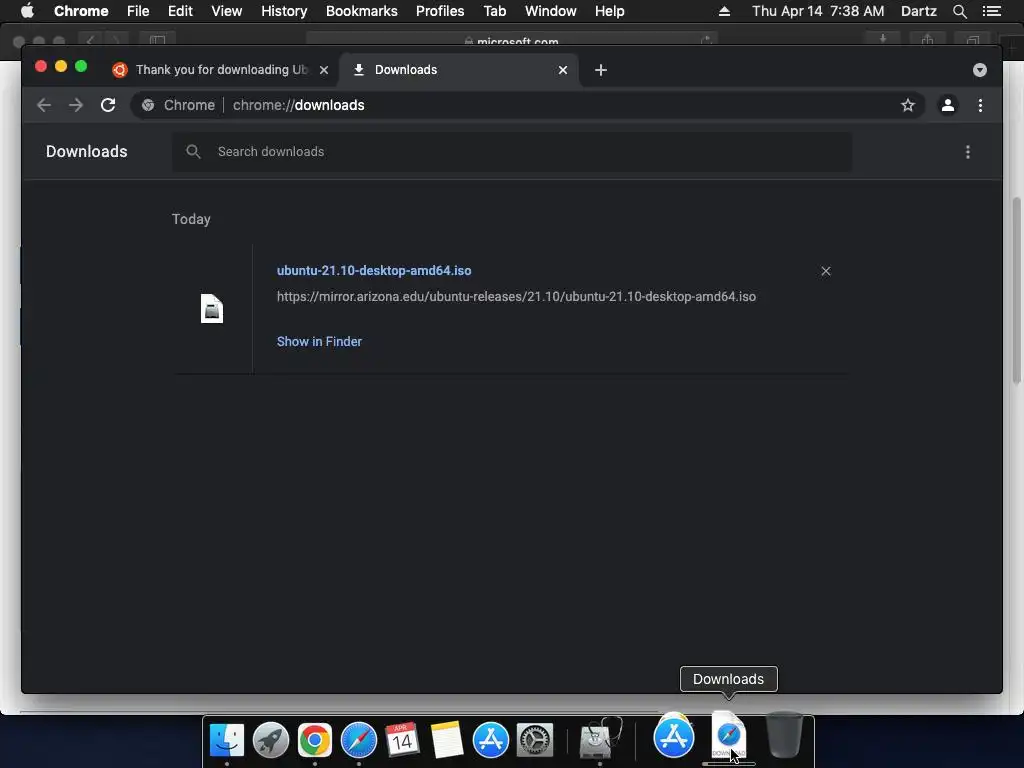Click the eject icon in menu bar
The height and width of the screenshot is (768, 1024).
tap(724, 11)
